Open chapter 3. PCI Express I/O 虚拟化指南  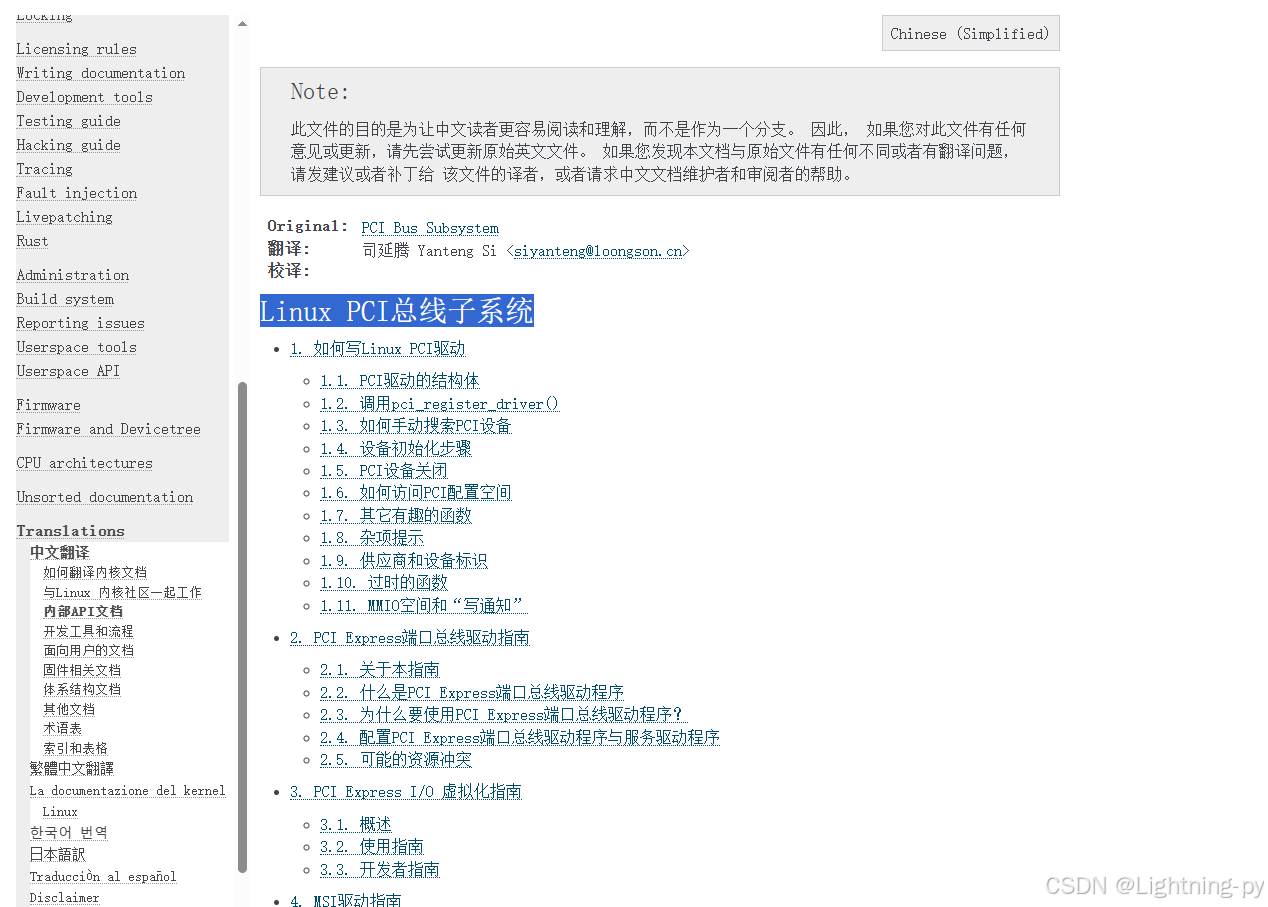[x=405, y=791]
